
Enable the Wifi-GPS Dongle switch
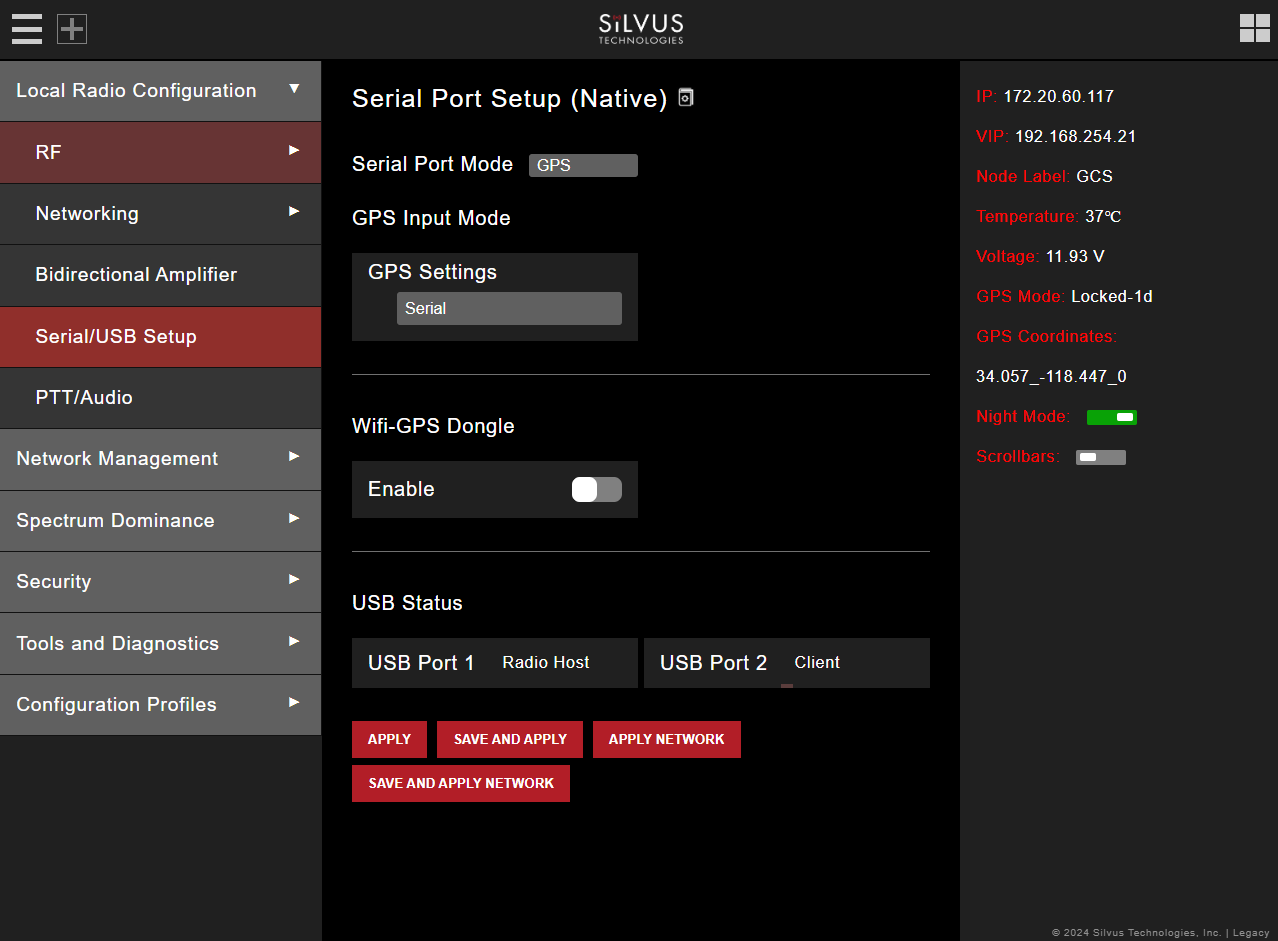(596, 489)
